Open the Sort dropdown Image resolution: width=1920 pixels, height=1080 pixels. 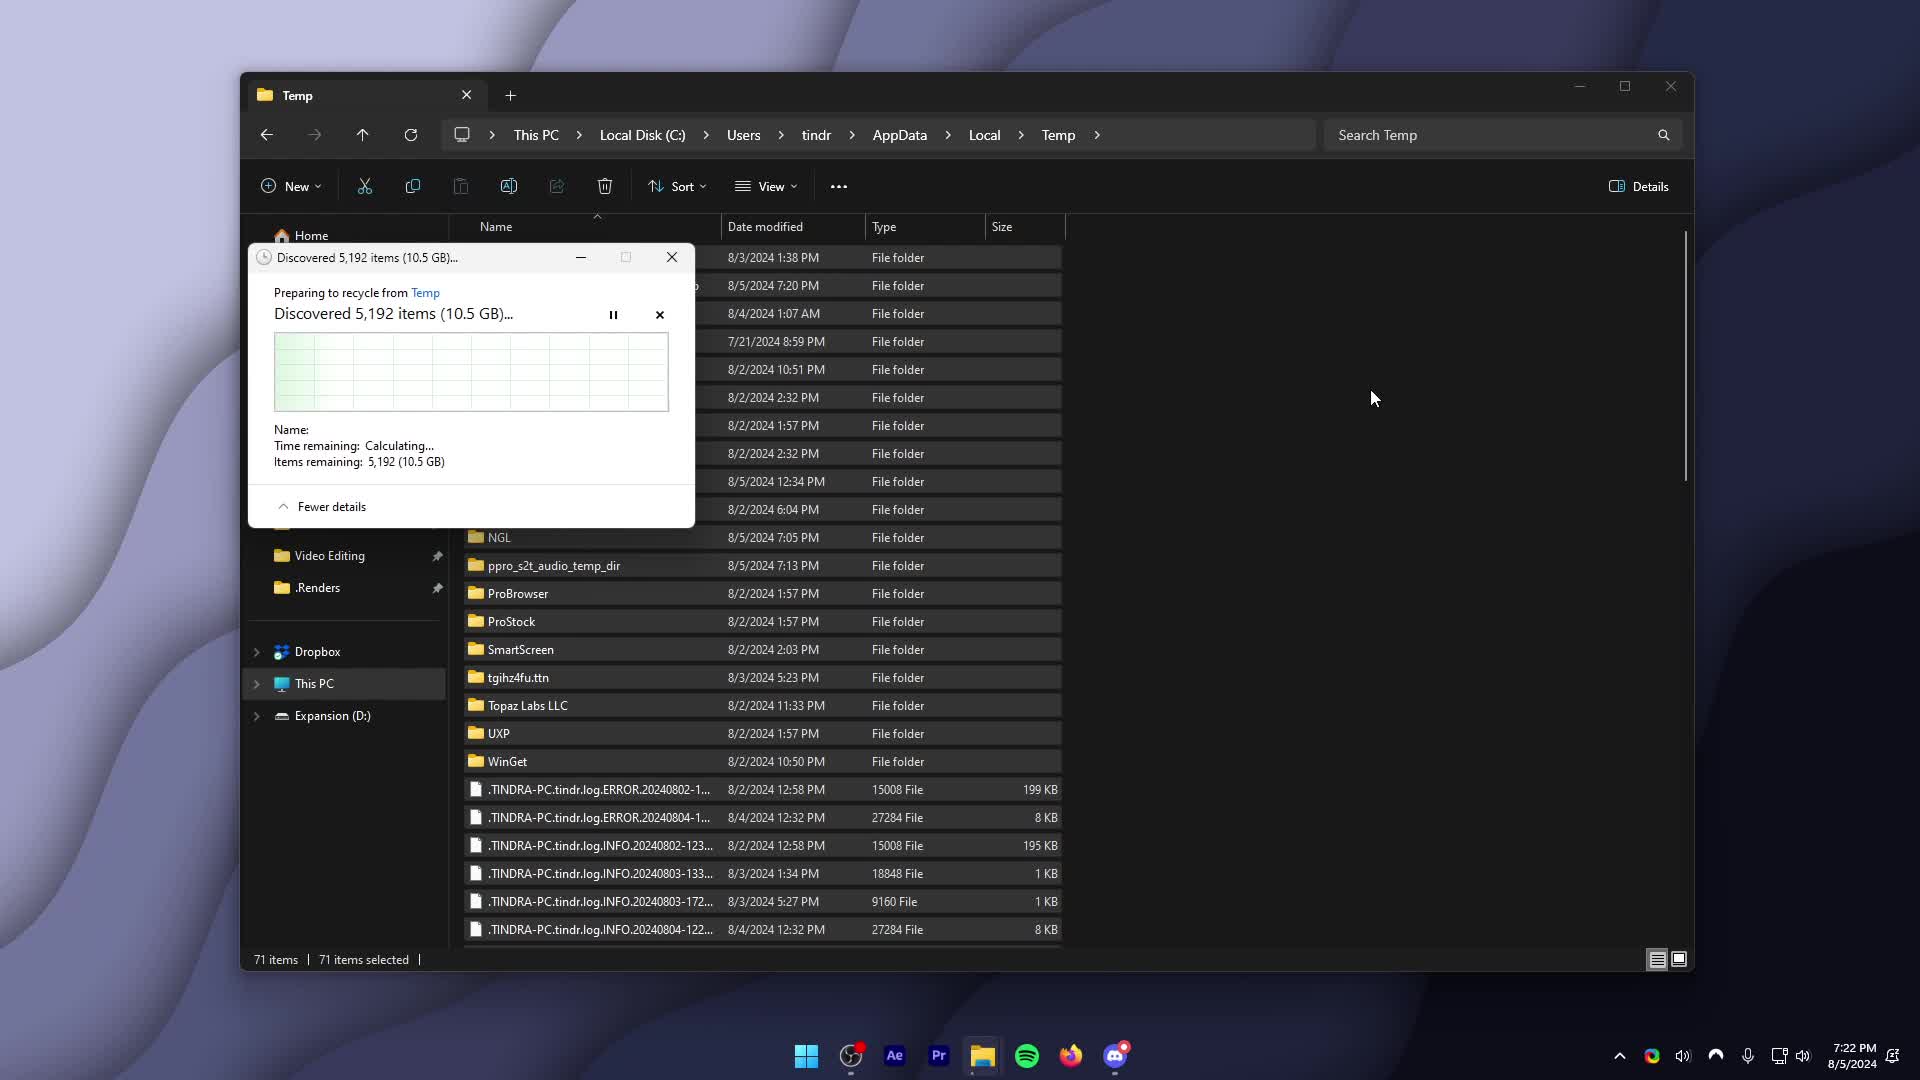[x=677, y=186]
